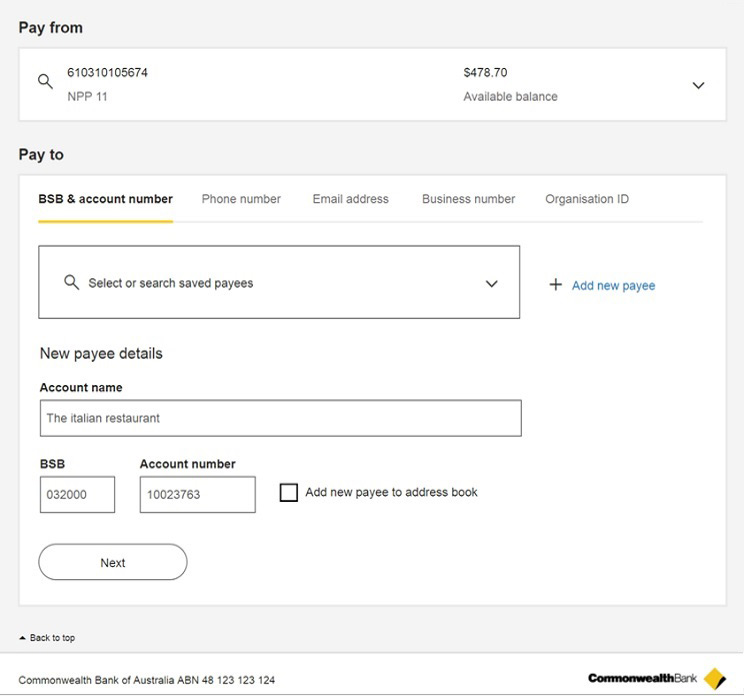Tick Add new payee to address book
Screen dimensions: 744x696
(x=289, y=493)
